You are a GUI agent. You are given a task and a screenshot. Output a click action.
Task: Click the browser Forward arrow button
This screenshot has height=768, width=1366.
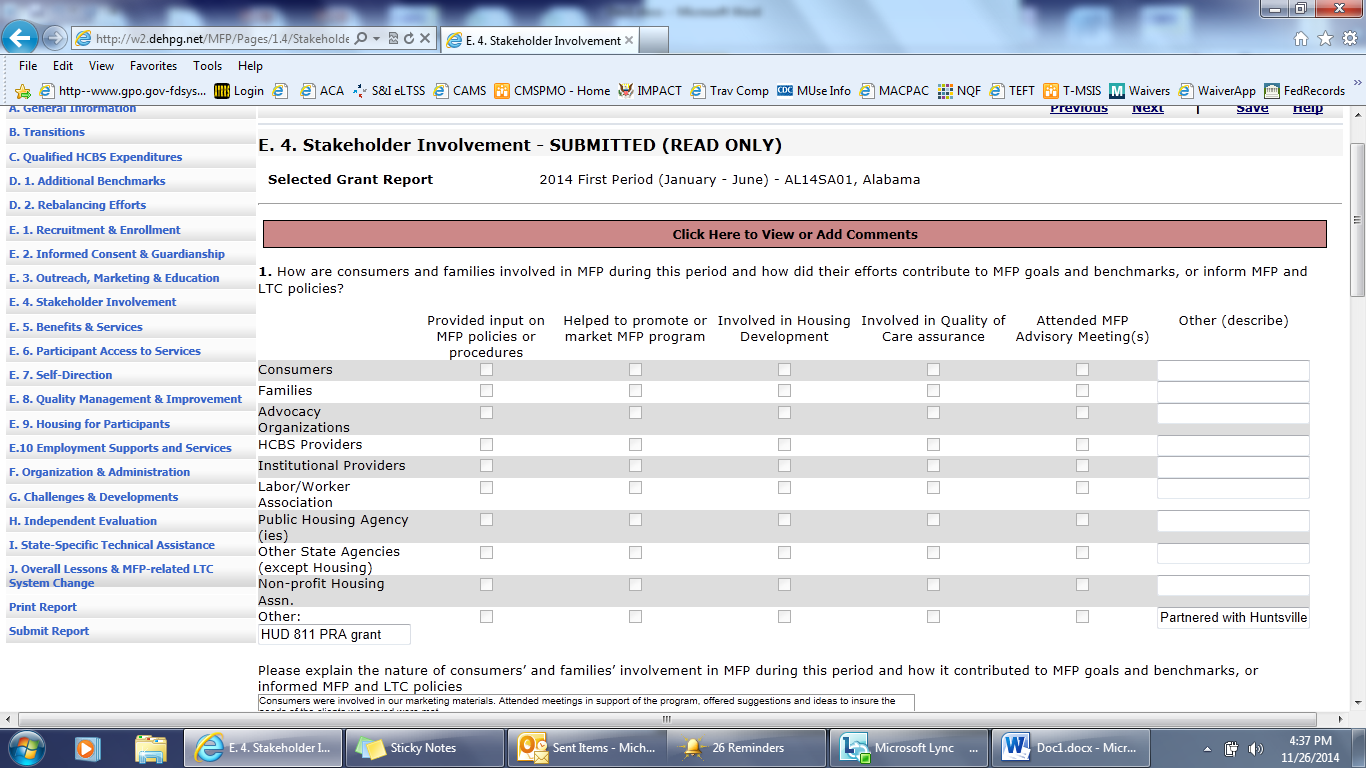[54, 38]
